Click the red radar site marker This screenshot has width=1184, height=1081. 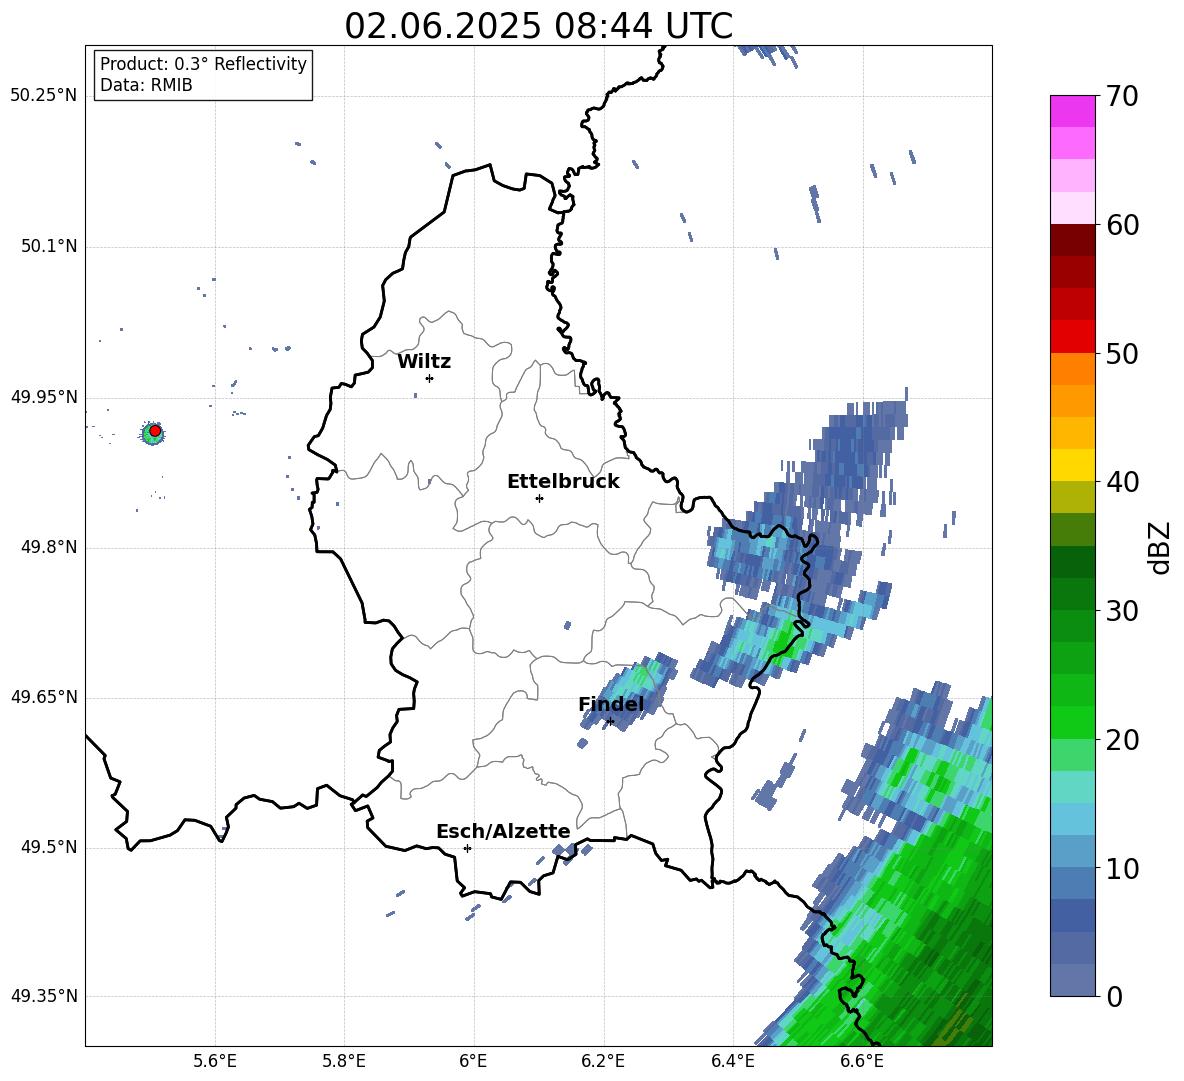[155, 431]
